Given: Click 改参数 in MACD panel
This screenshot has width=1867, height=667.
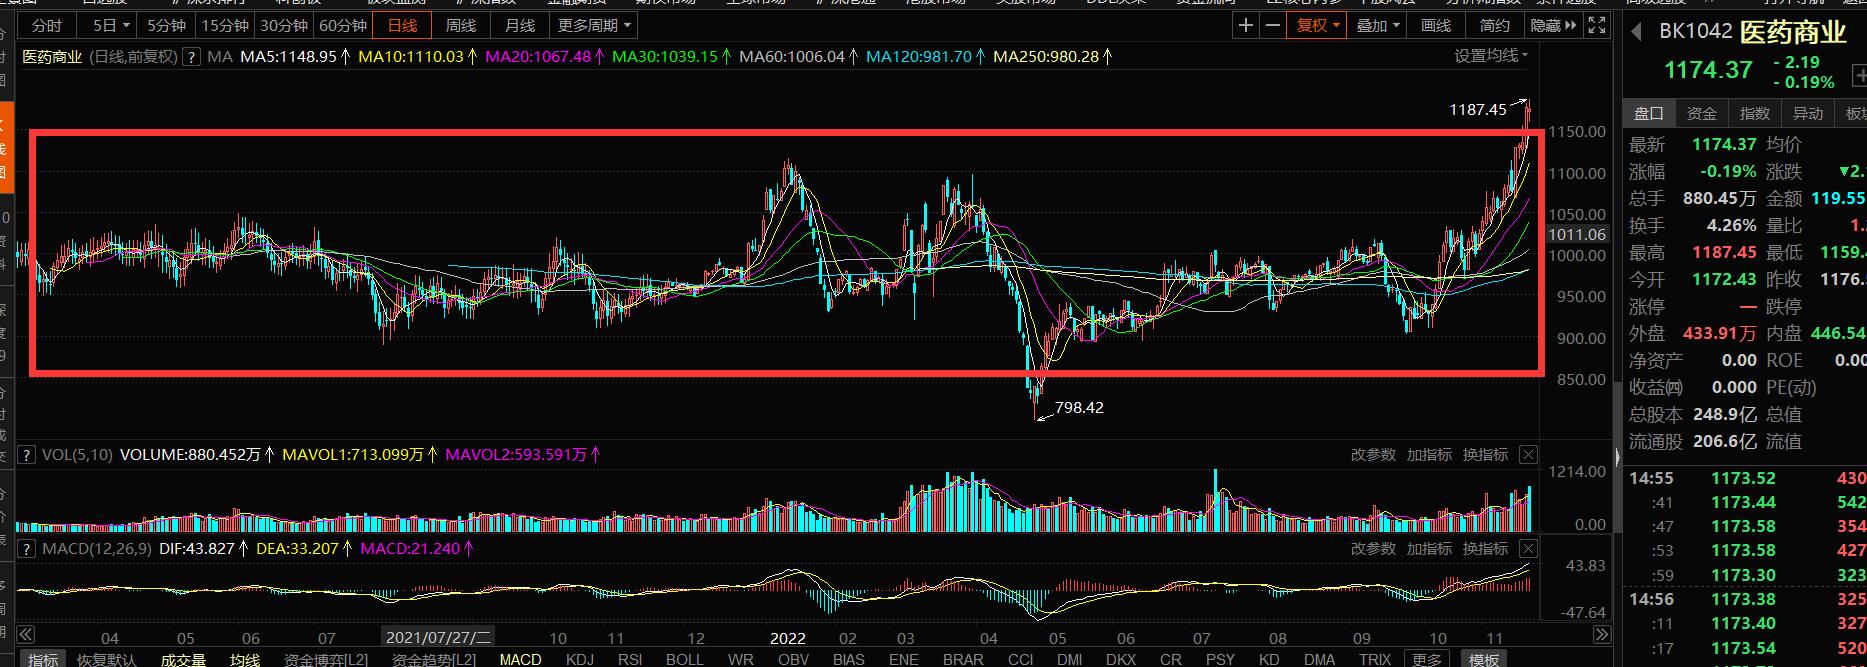Looking at the screenshot, I should tap(1373, 549).
